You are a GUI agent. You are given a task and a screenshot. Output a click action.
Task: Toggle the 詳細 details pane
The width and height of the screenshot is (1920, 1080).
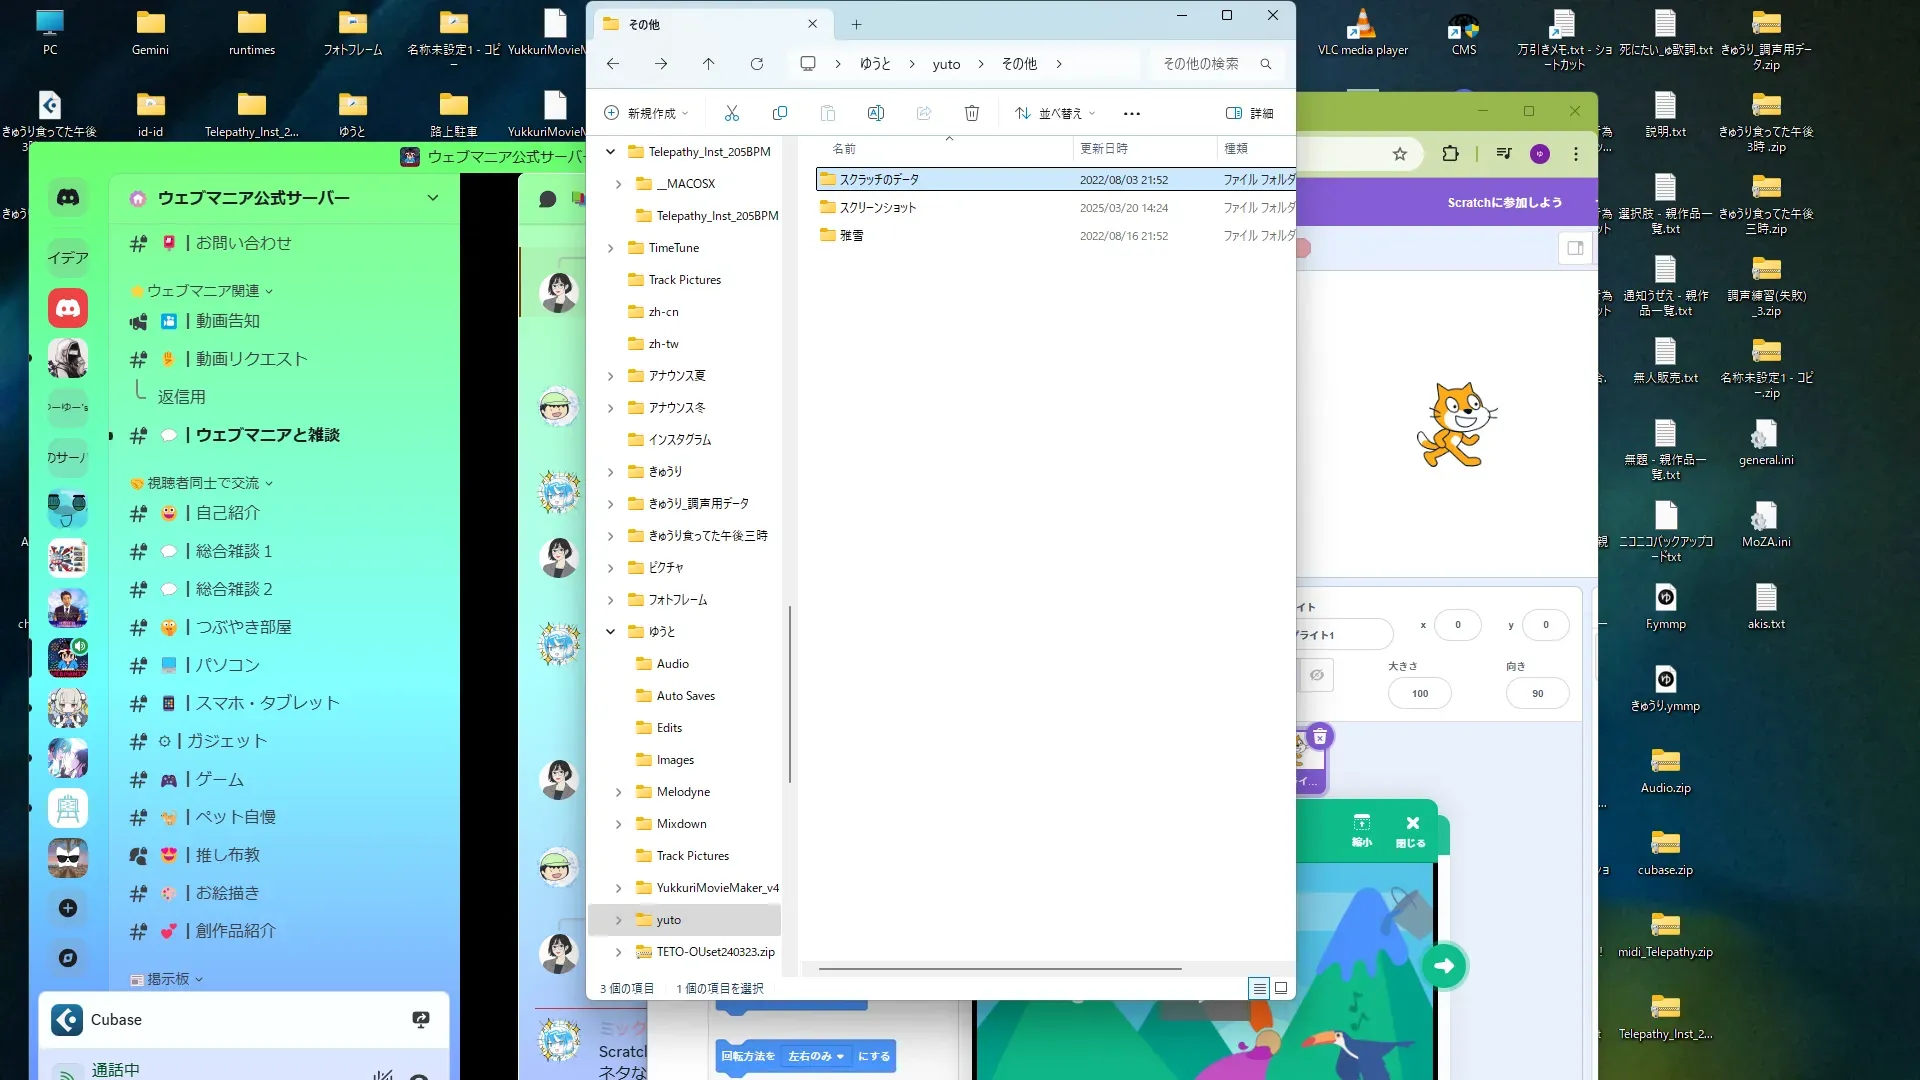(x=1250, y=113)
